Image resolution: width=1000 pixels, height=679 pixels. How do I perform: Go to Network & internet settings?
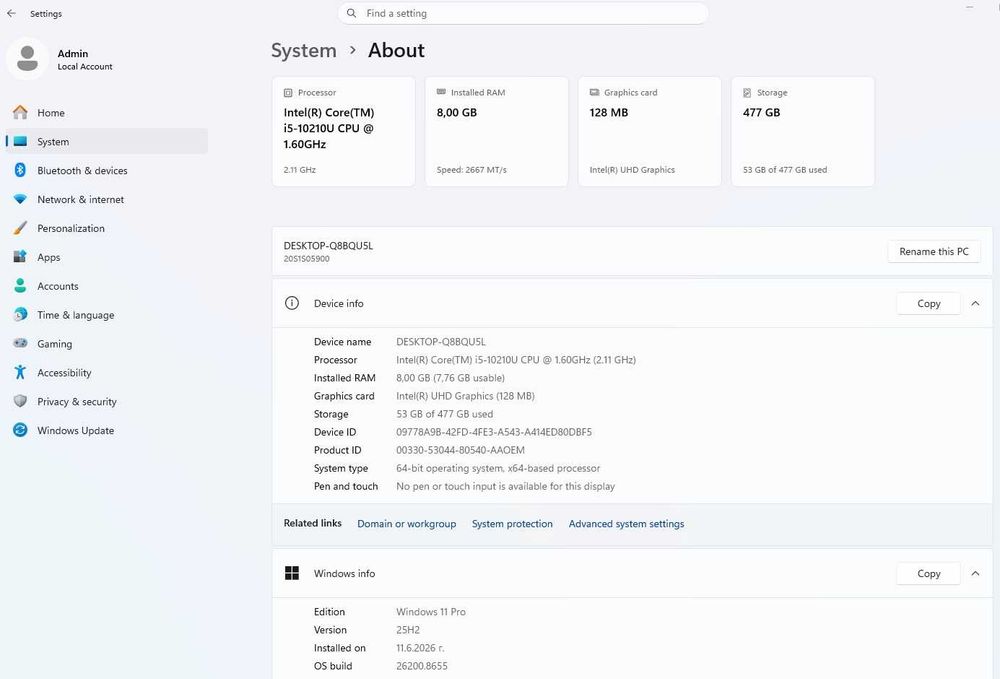[107, 199]
